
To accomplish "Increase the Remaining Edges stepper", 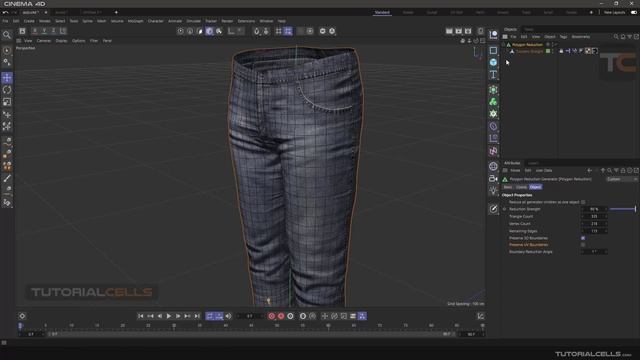I will pos(606,230).
